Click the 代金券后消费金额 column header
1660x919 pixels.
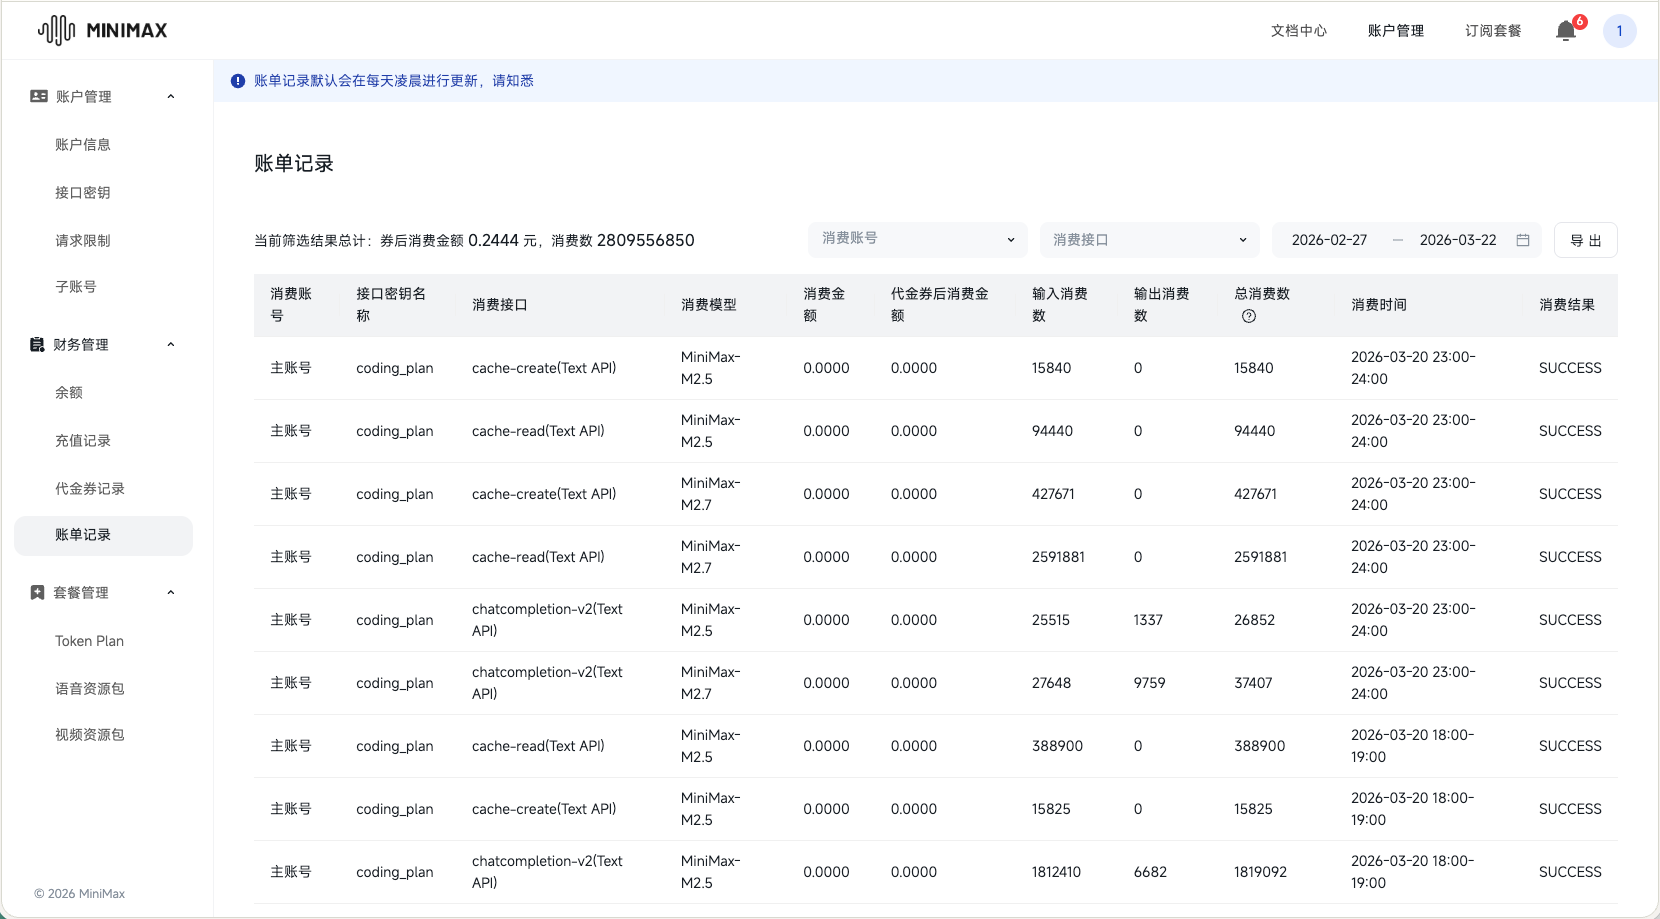tap(940, 305)
